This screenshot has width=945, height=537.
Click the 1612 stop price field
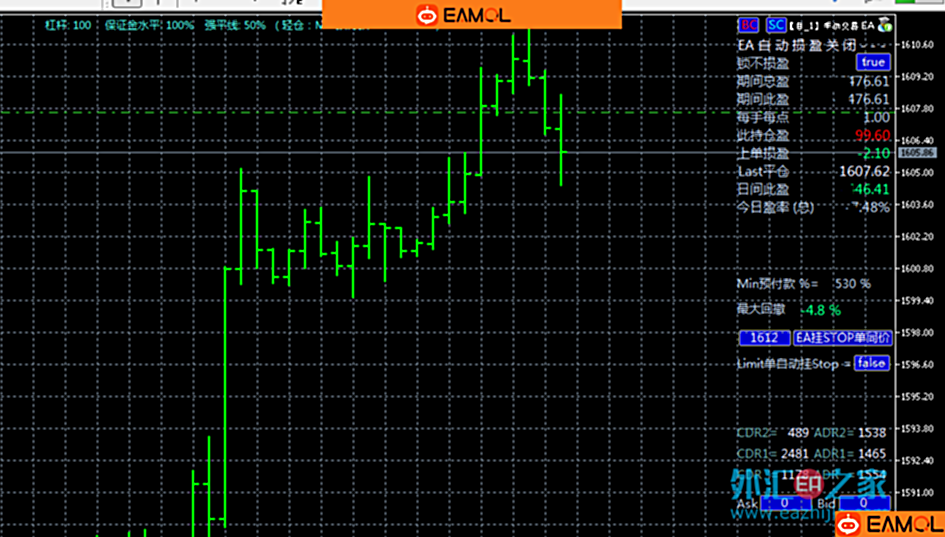pyautogui.click(x=764, y=337)
